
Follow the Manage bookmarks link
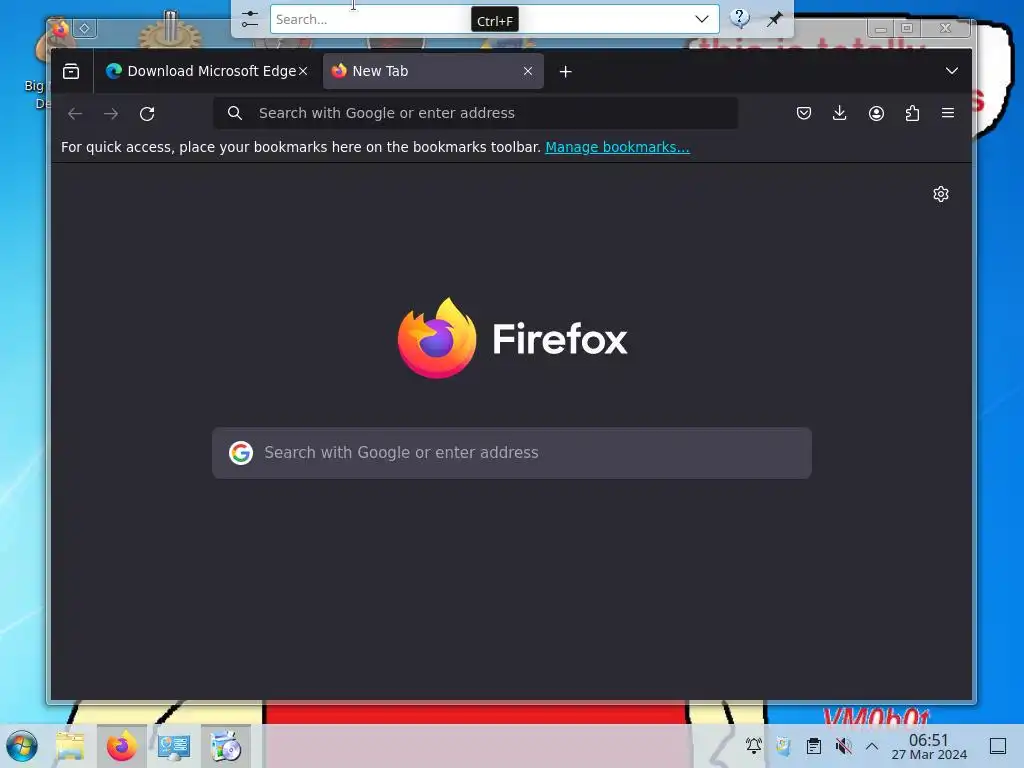click(x=617, y=147)
